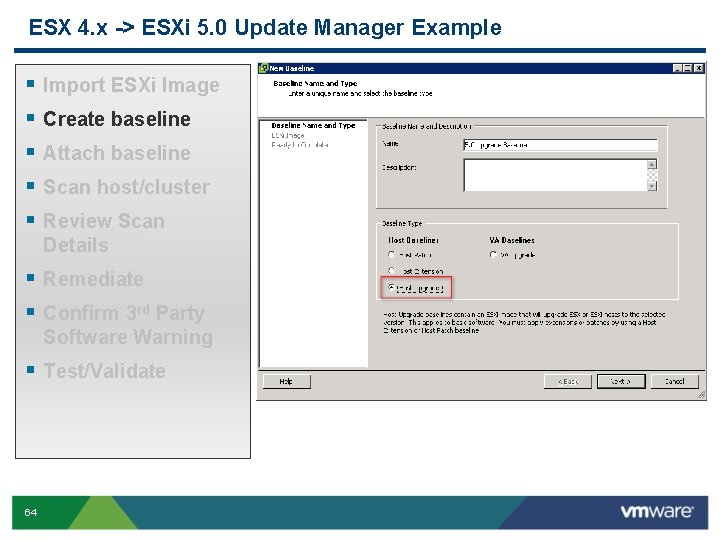
Task: Cancel the New Baseline wizard
Action: pyautogui.click(x=675, y=381)
